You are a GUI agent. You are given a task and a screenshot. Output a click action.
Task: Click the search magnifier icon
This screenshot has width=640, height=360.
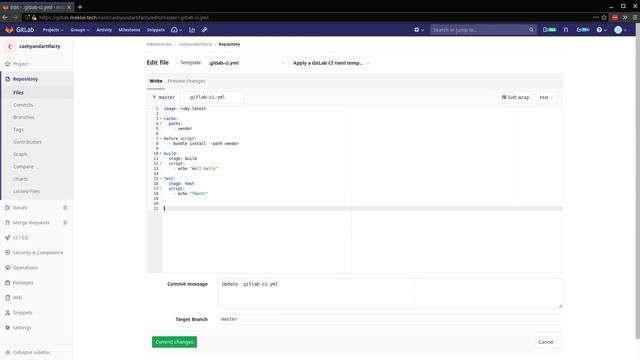pos(531,30)
